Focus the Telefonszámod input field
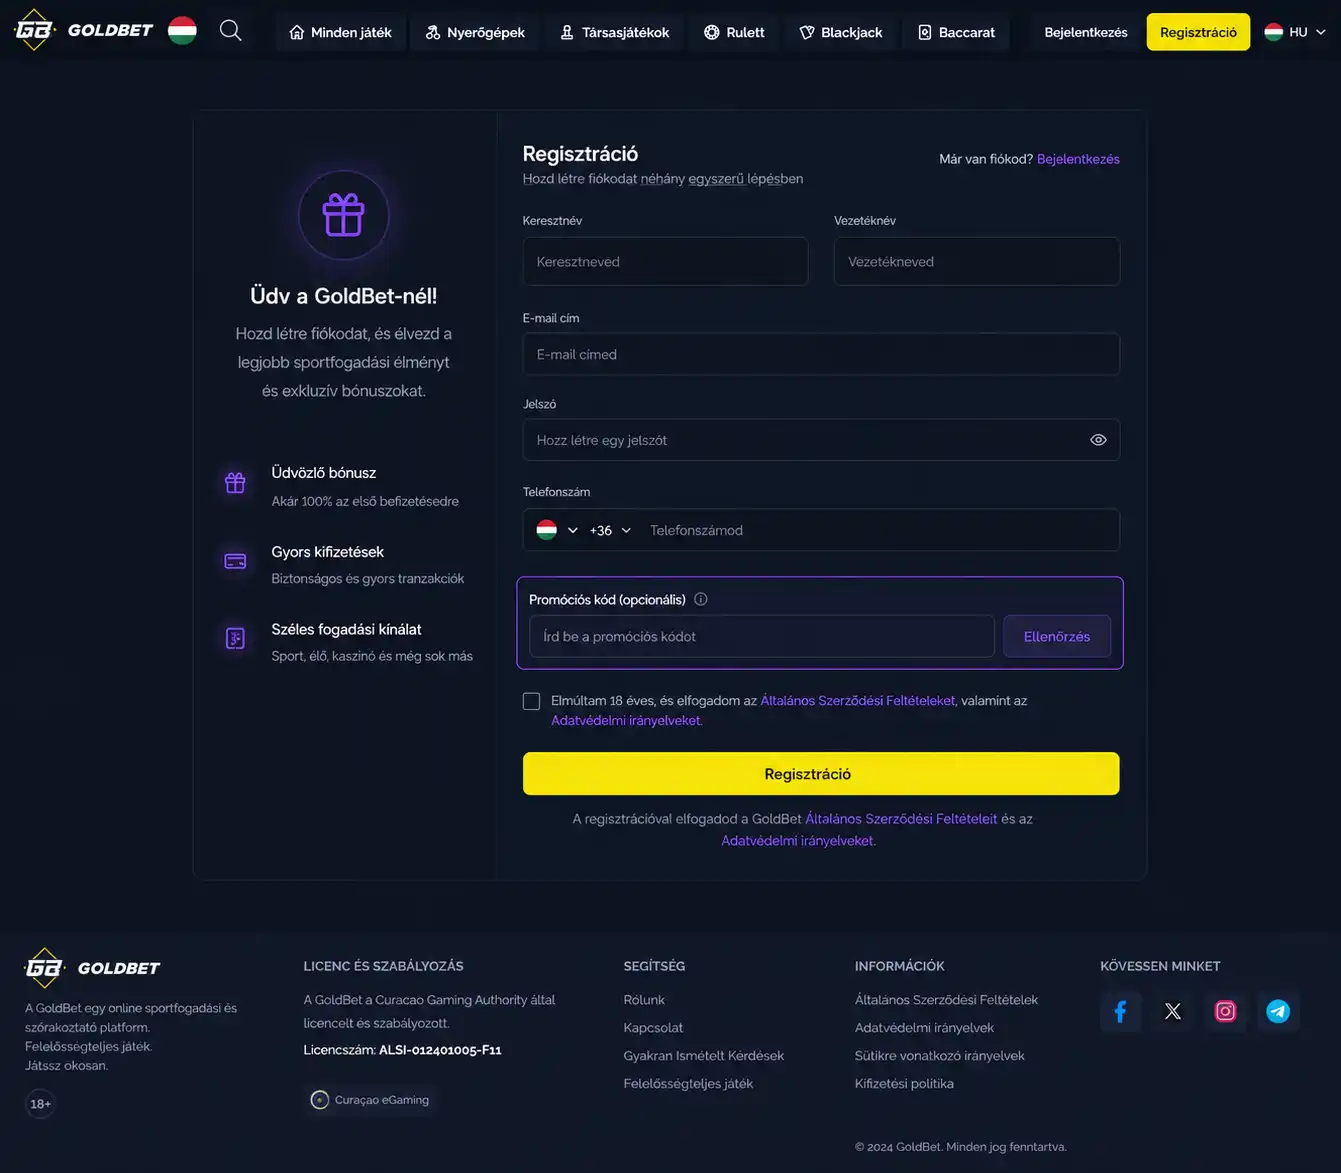The height and width of the screenshot is (1173, 1341). (x=880, y=530)
